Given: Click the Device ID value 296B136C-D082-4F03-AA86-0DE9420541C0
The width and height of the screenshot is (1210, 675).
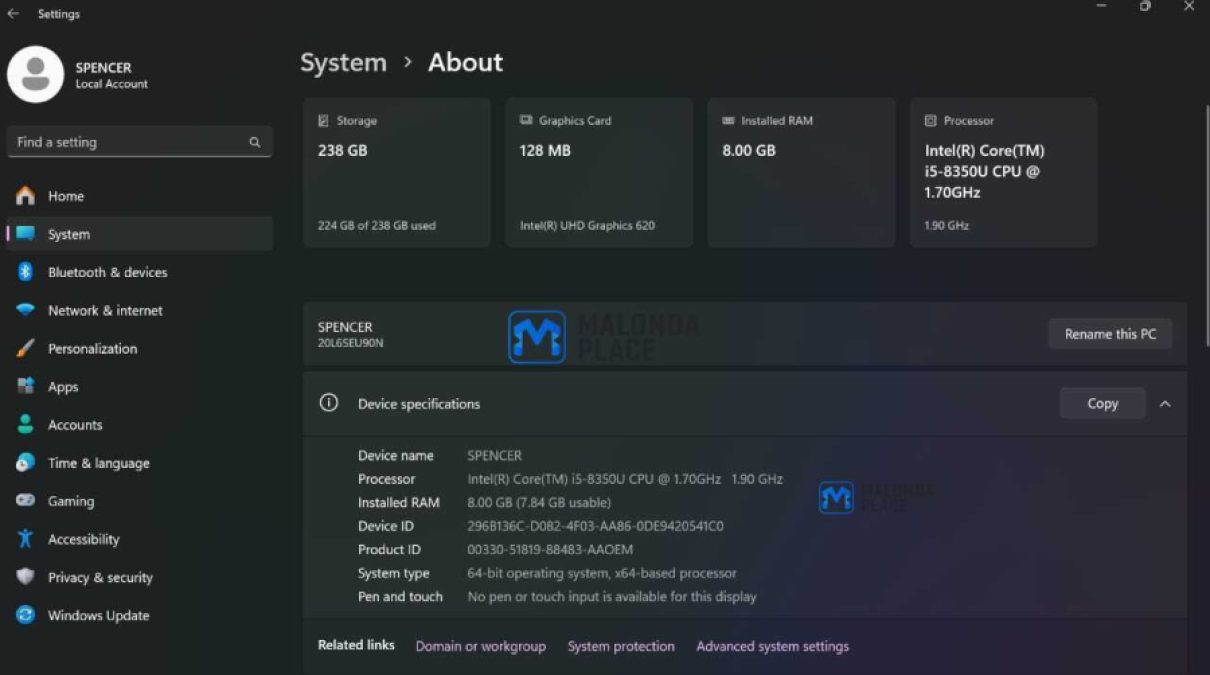Looking at the screenshot, I should pyautogui.click(x=595, y=526).
